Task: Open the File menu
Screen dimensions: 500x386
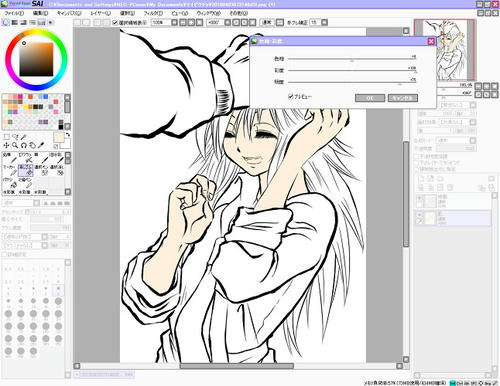Action: pos(14,13)
